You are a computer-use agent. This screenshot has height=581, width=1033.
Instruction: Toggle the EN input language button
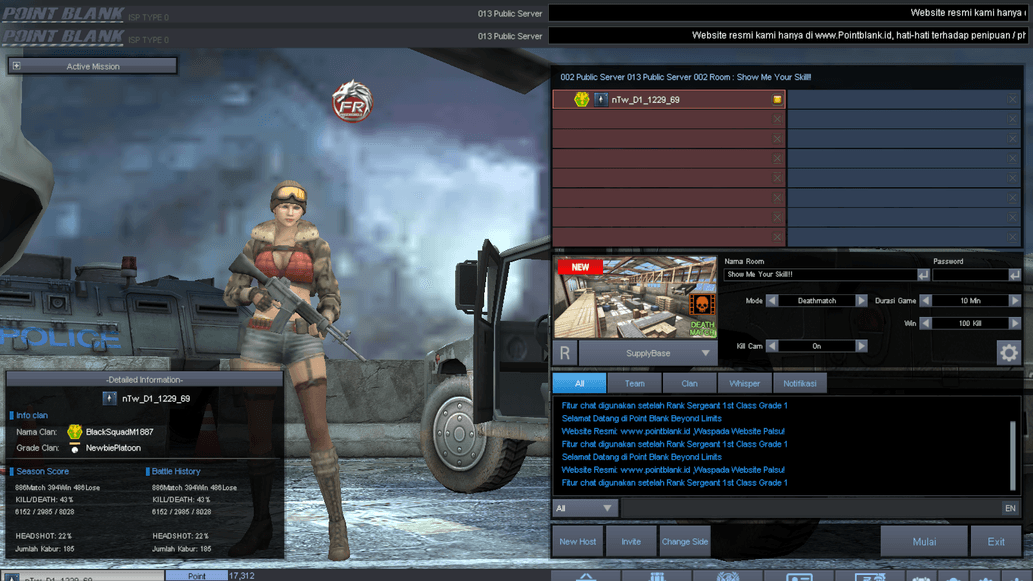coord(1010,508)
